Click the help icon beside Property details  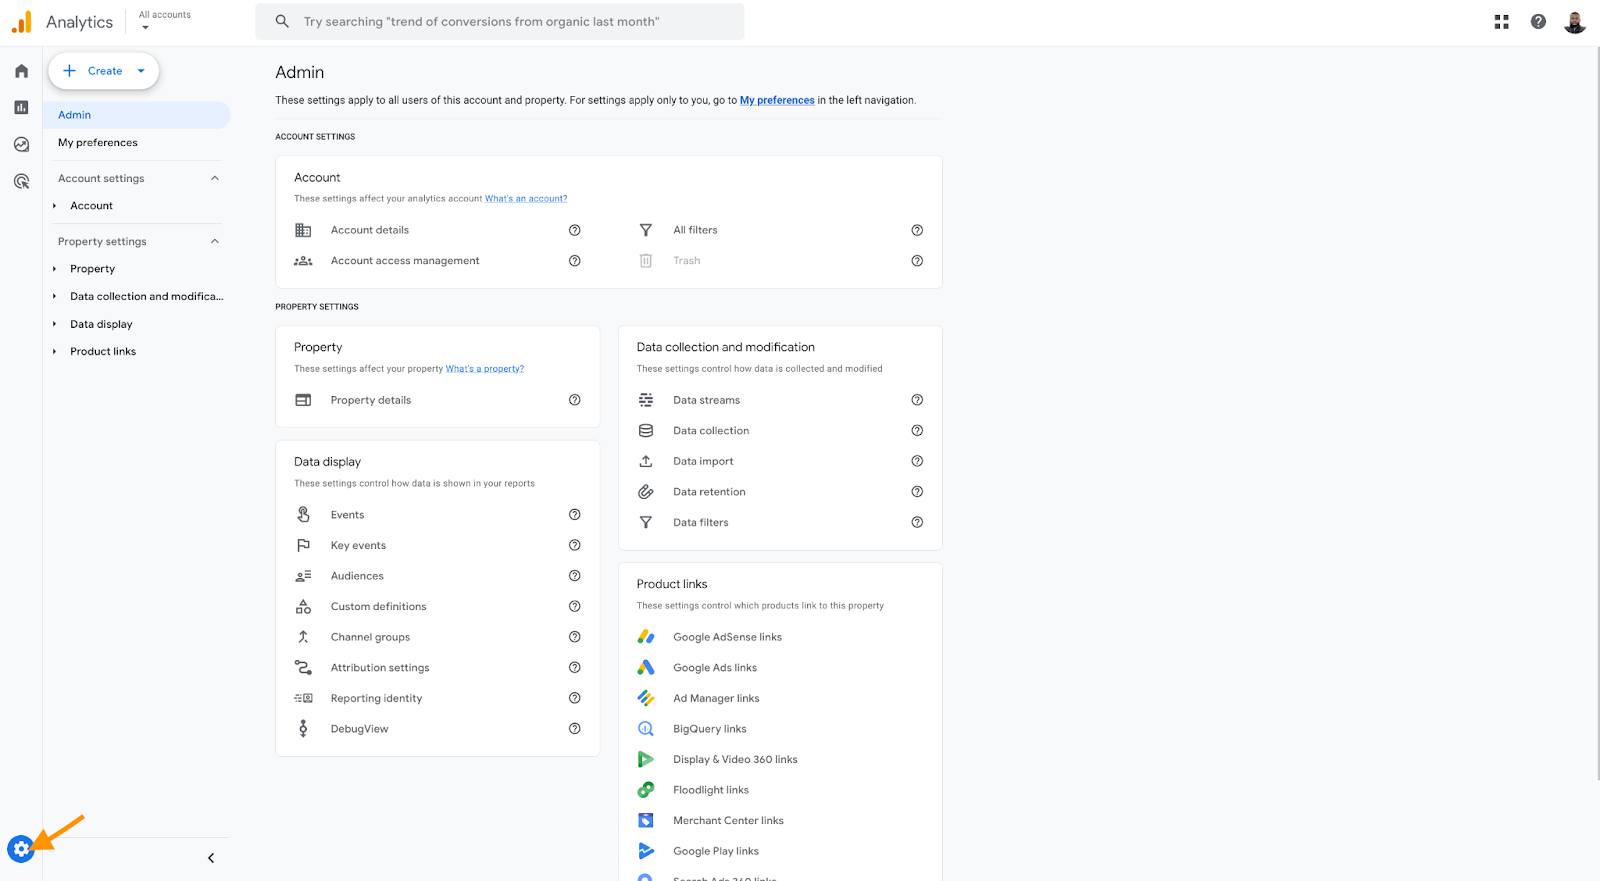[575, 400]
